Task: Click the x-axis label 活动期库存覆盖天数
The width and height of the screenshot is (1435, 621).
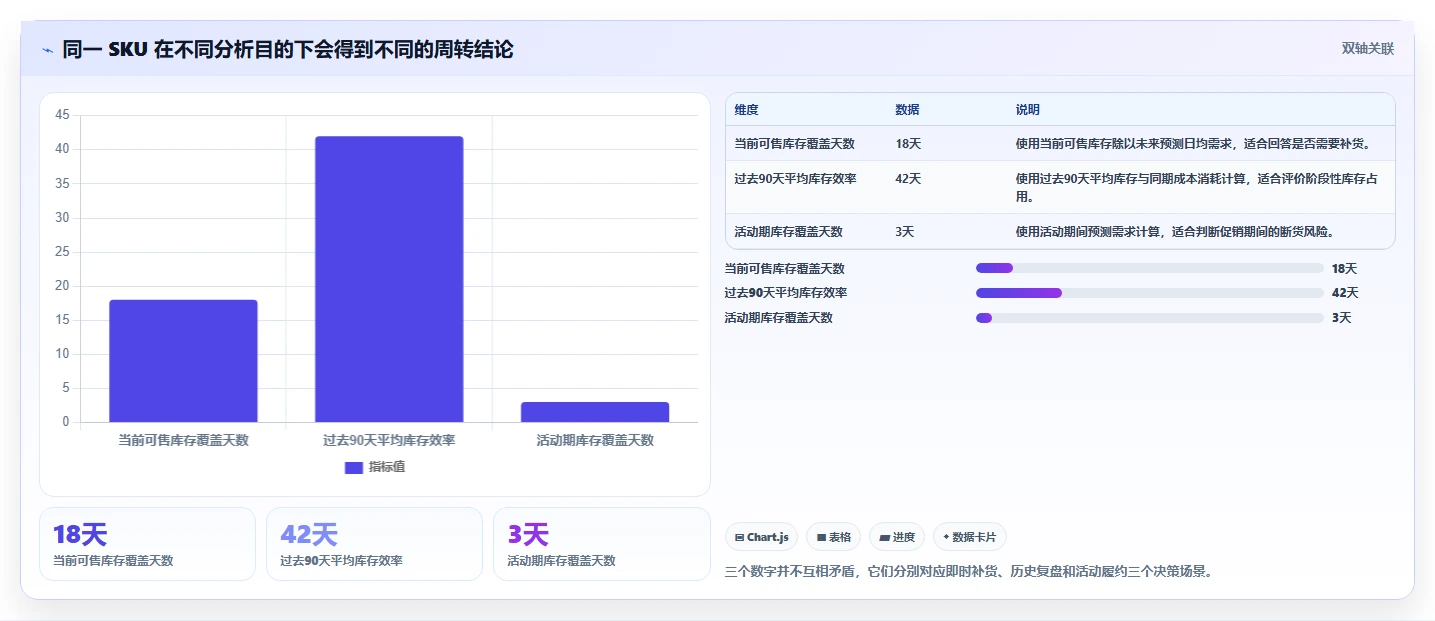Action: (x=595, y=440)
